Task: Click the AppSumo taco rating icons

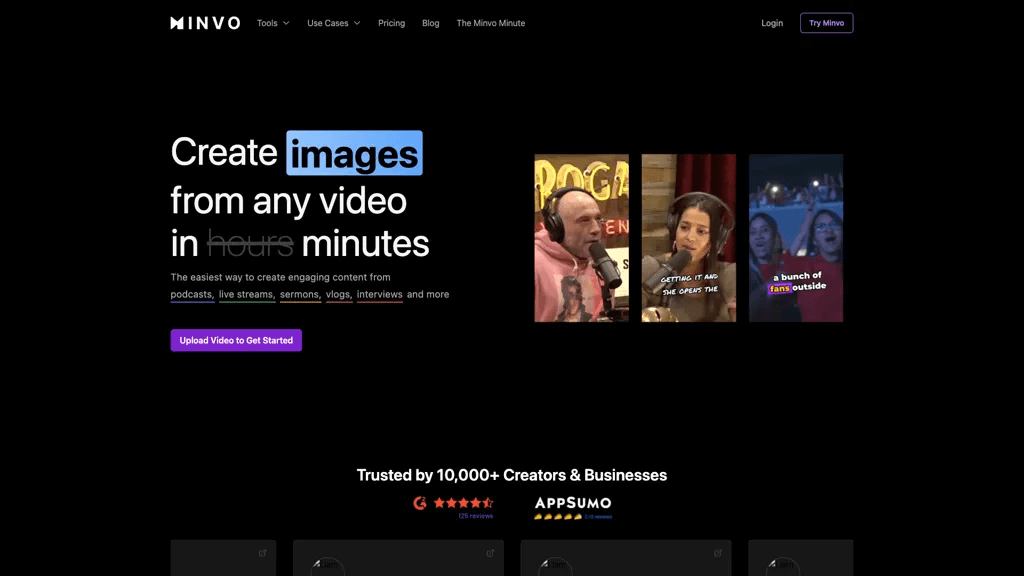Action: 558,517
